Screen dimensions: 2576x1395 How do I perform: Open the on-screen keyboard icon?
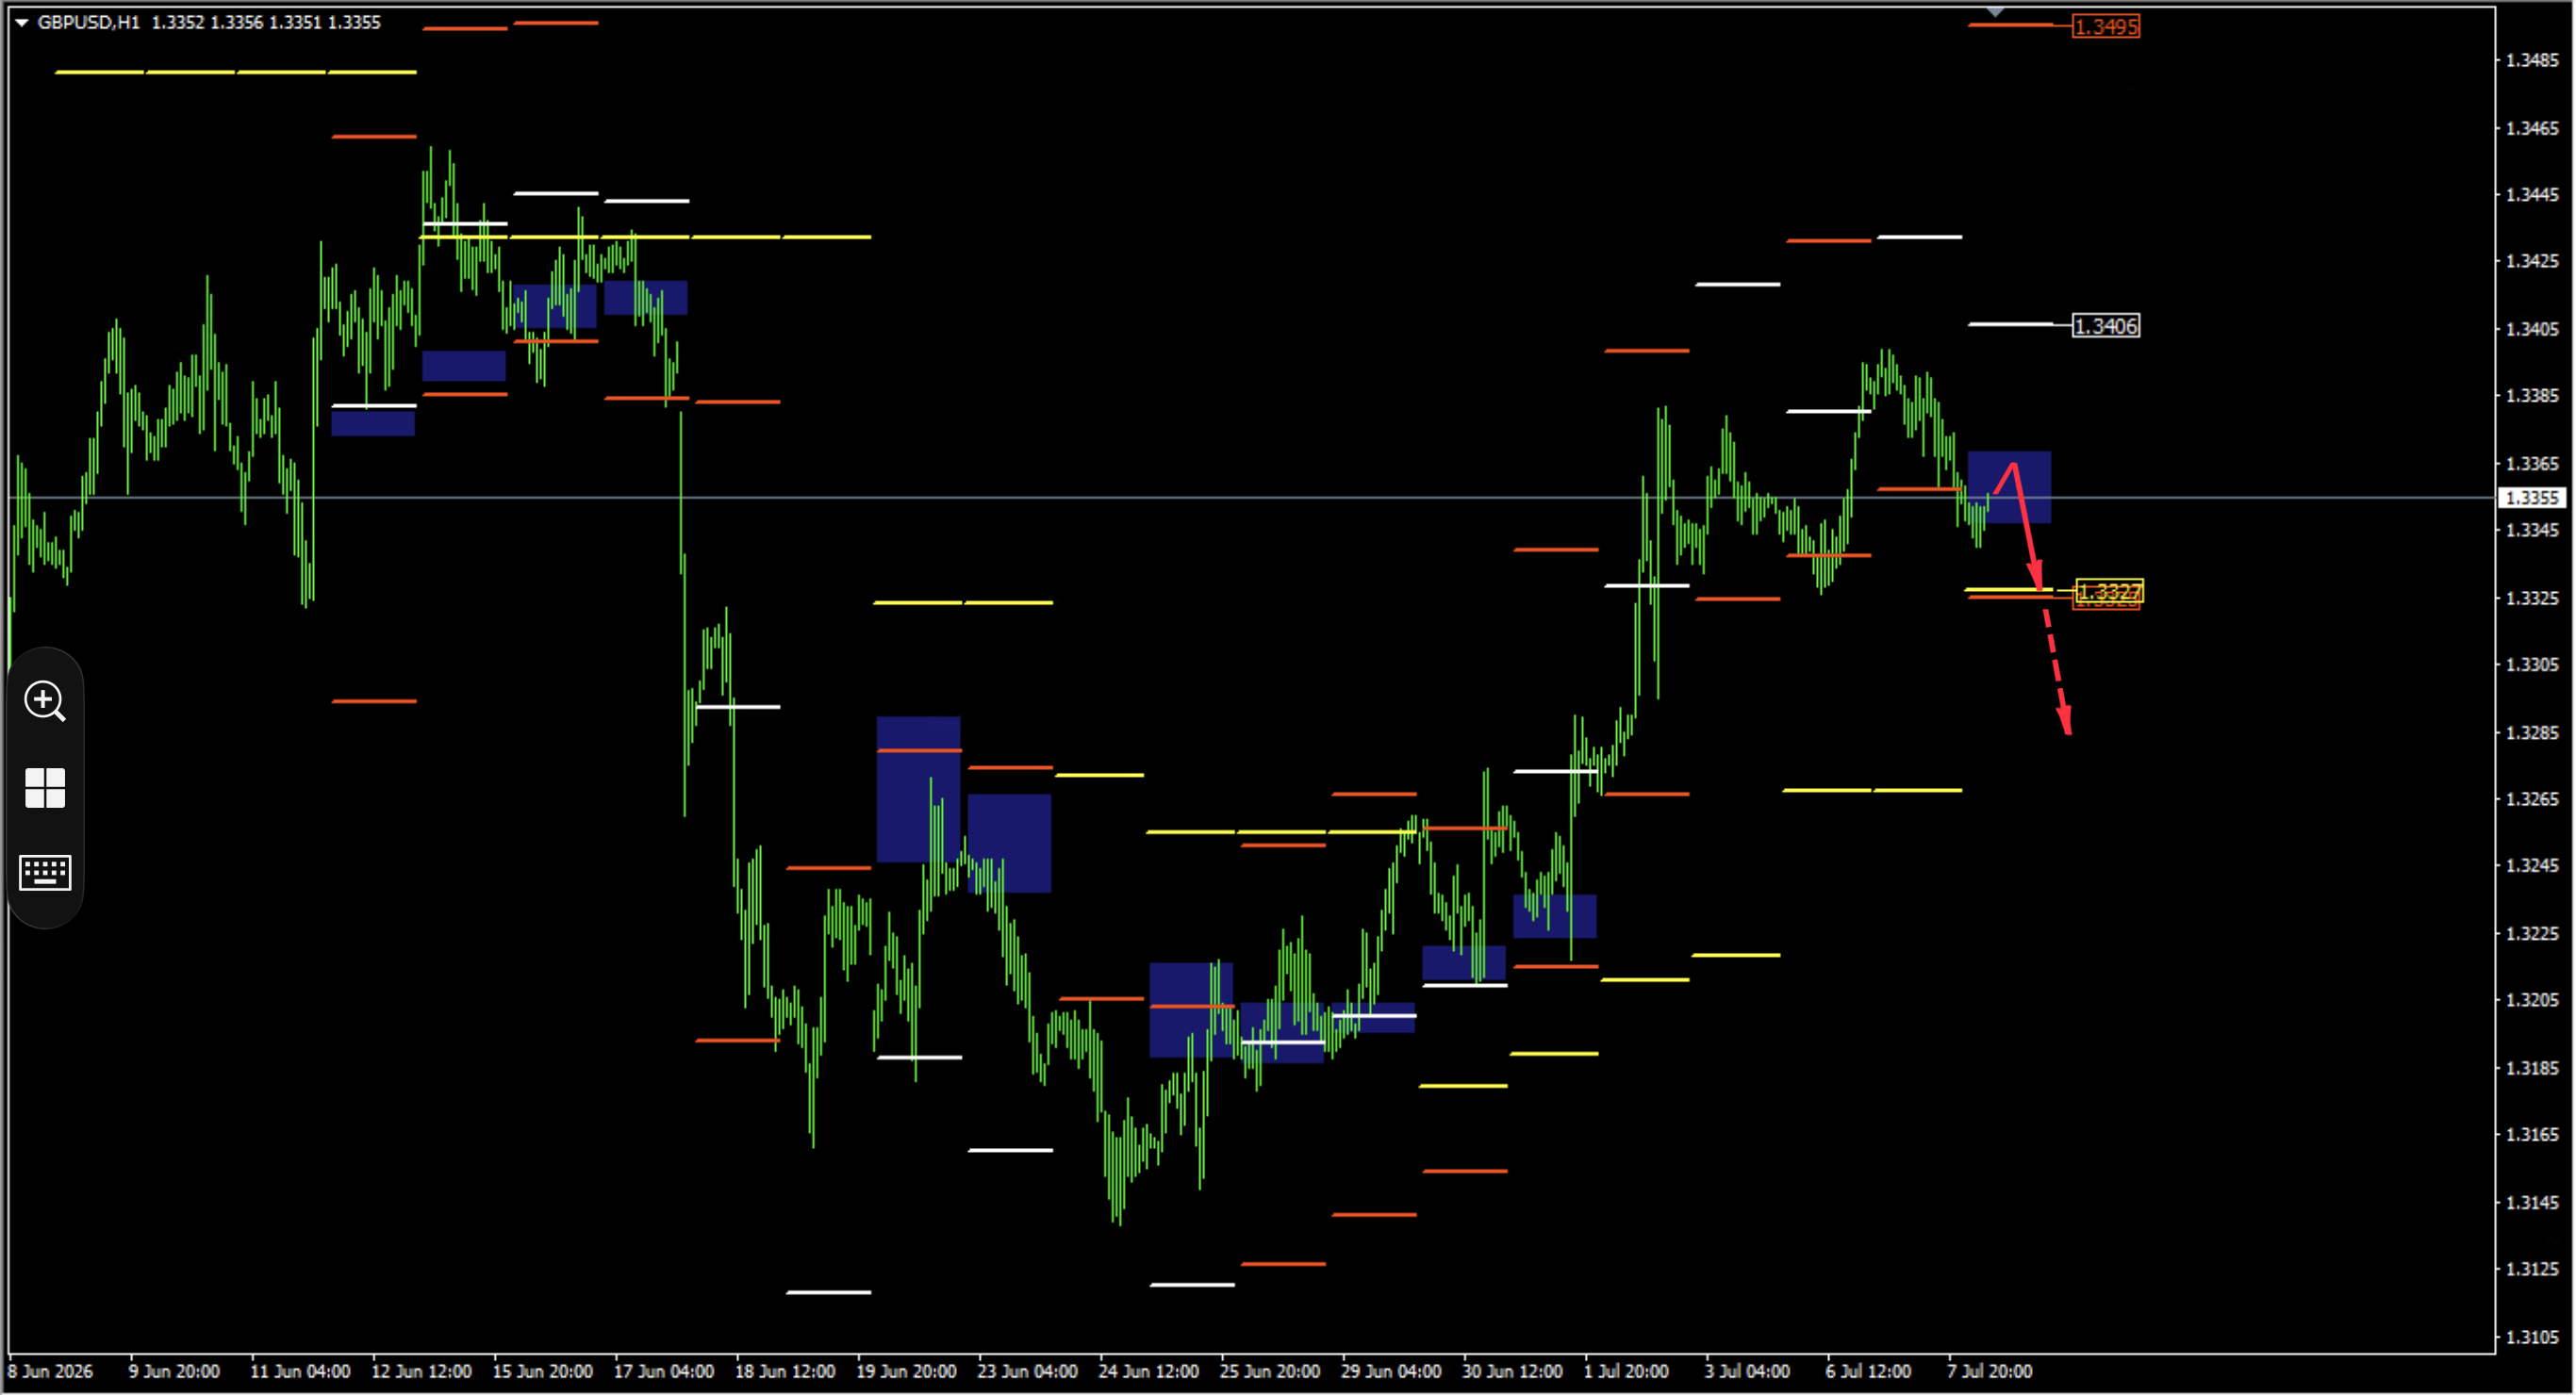tap(45, 873)
